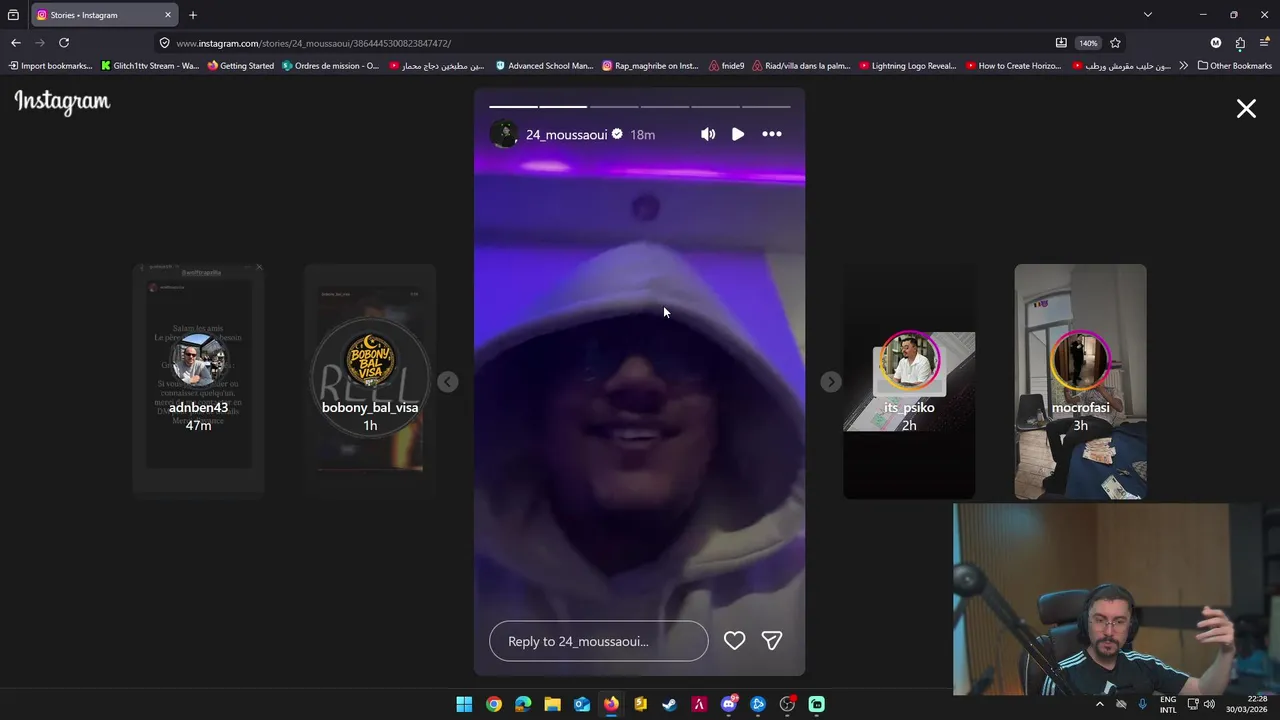Open Discord from the taskbar
Viewport: 1280px width, 720px height.
[x=728, y=704]
